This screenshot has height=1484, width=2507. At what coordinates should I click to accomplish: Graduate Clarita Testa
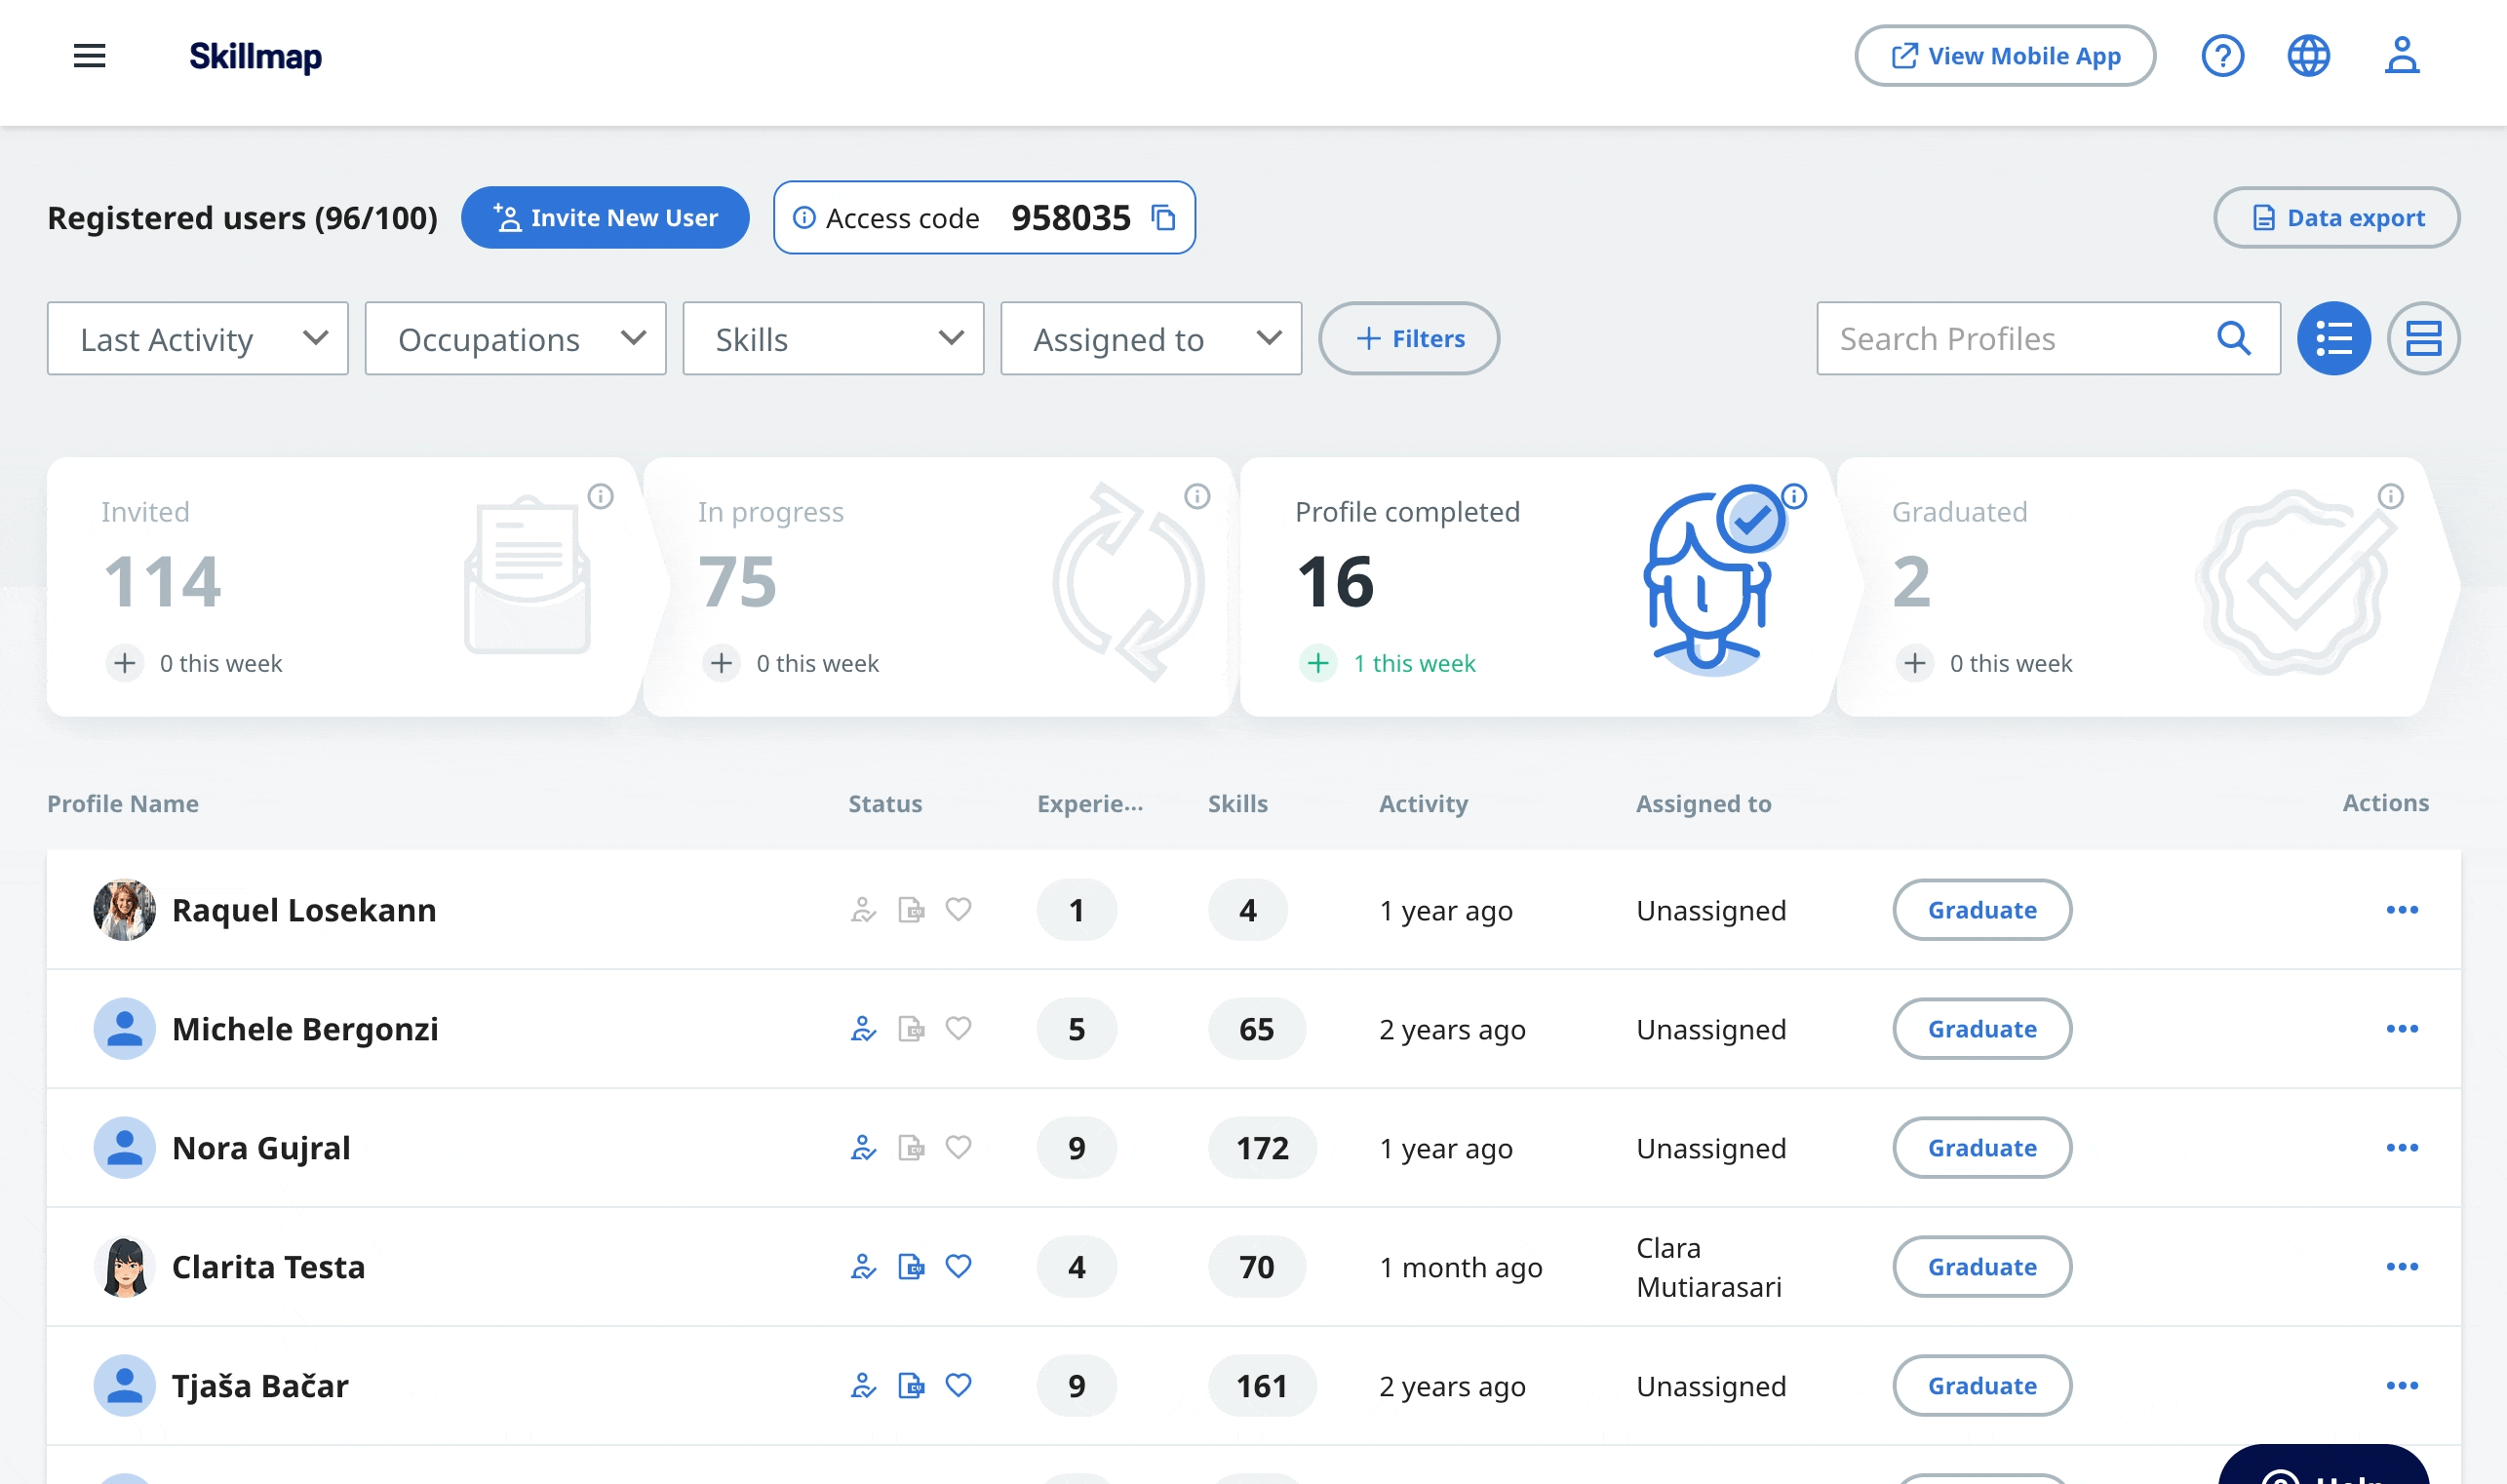click(x=1982, y=1267)
